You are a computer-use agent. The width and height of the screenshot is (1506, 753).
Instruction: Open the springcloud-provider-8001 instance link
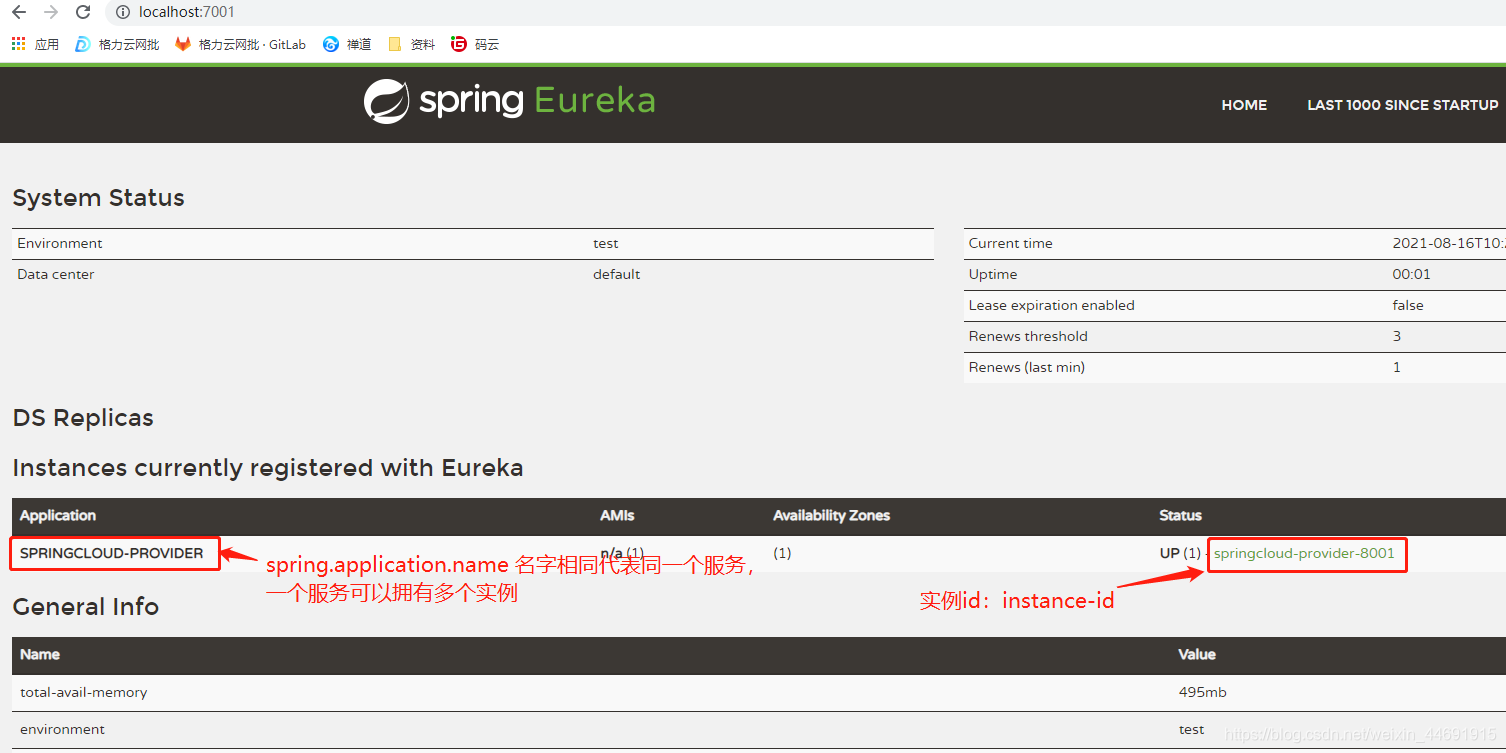tap(1304, 553)
